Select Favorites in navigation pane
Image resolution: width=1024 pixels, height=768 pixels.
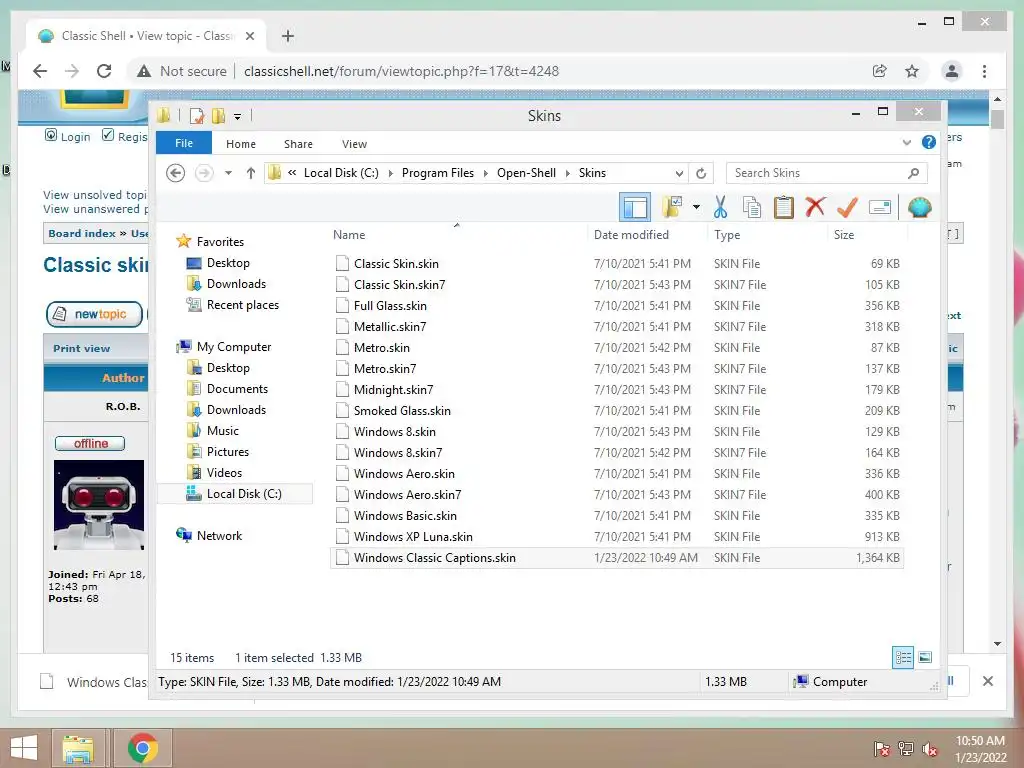(x=220, y=242)
